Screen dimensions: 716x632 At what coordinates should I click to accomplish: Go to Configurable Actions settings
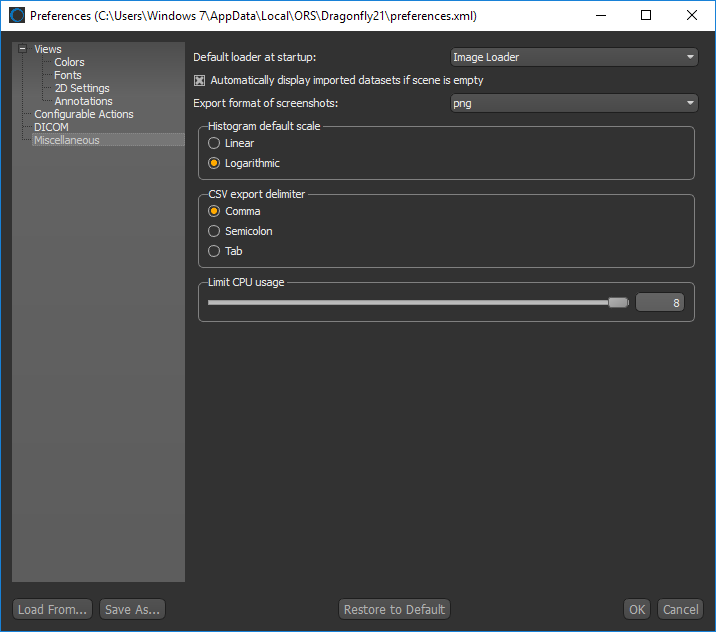[83, 114]
